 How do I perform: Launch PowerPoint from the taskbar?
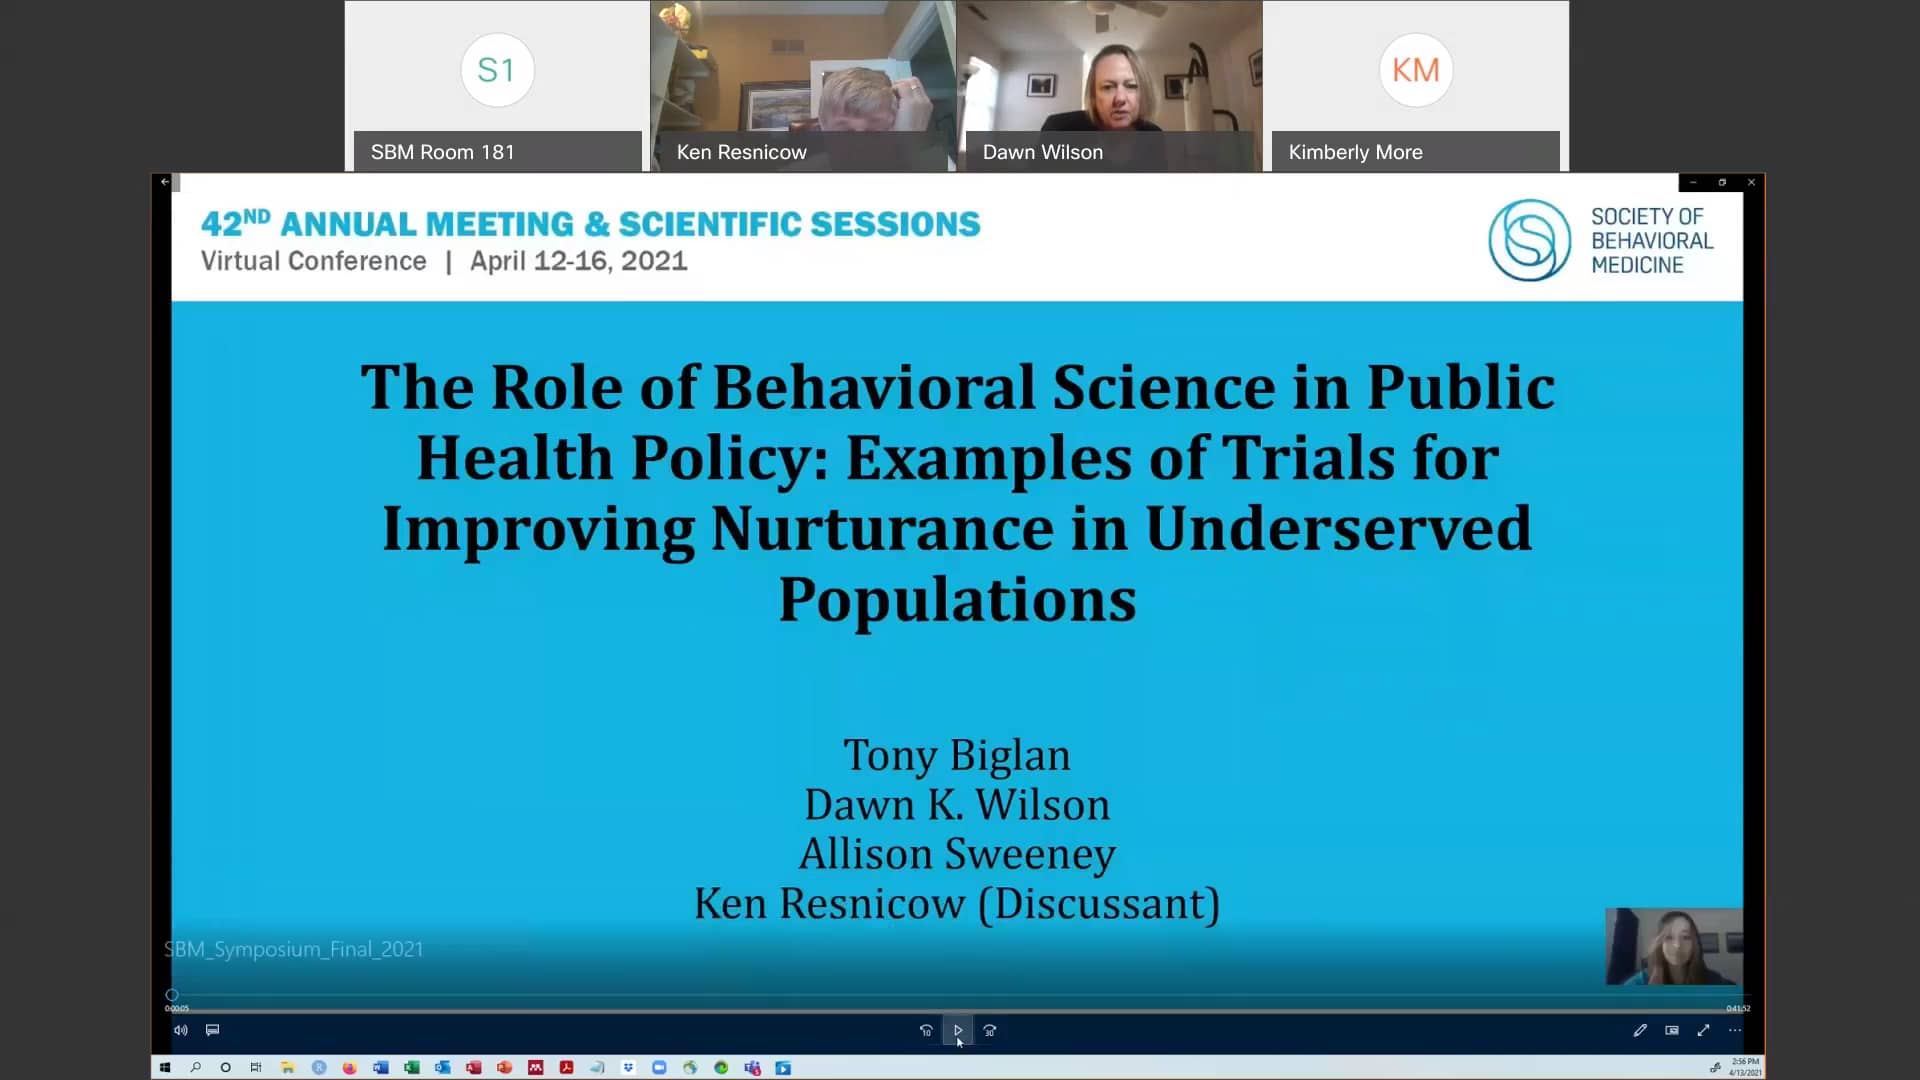click(x=504, y=1067)
